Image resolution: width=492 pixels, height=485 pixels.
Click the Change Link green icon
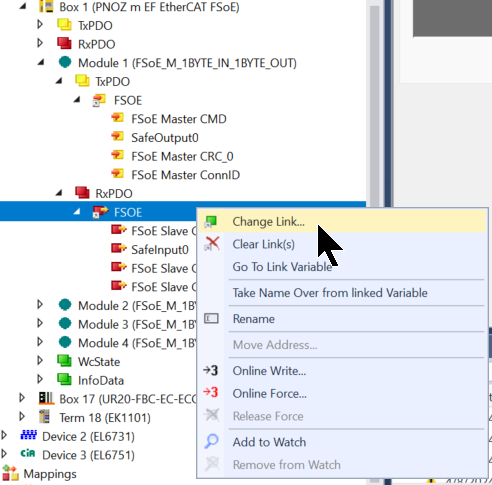(x=211, y=222)
